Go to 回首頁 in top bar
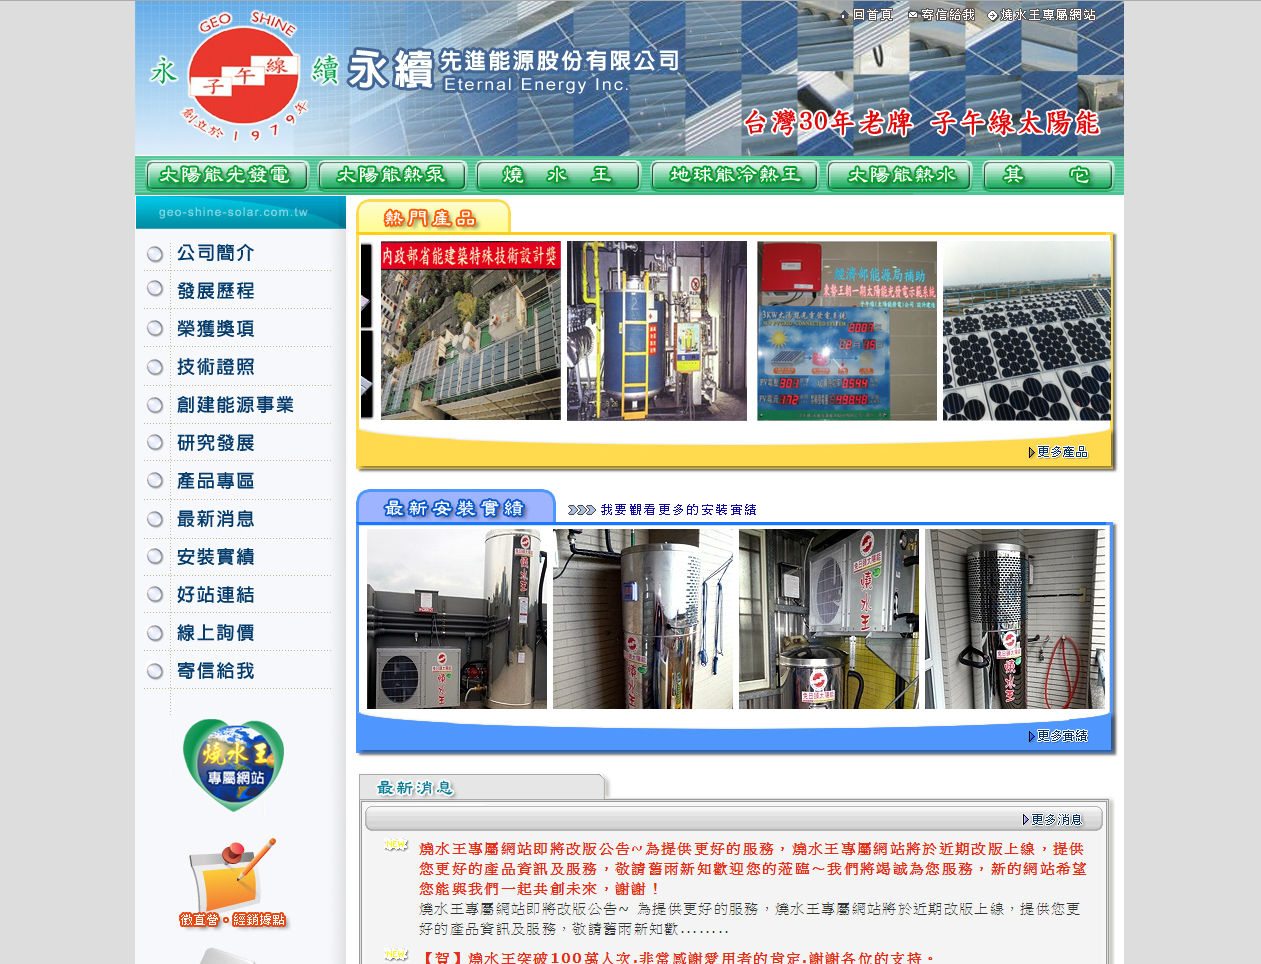Viewport: 1261px width, 964px height. click(866, 15)
